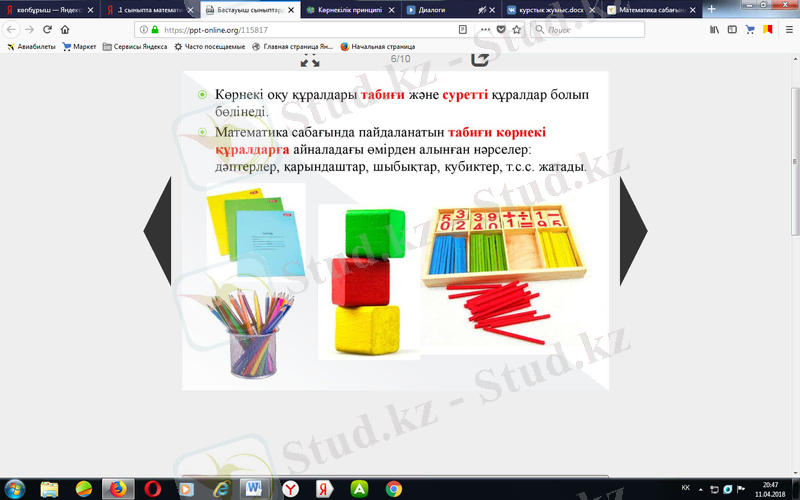Click the share slide icon
800x500 pixels.
(x=479, y=60)
